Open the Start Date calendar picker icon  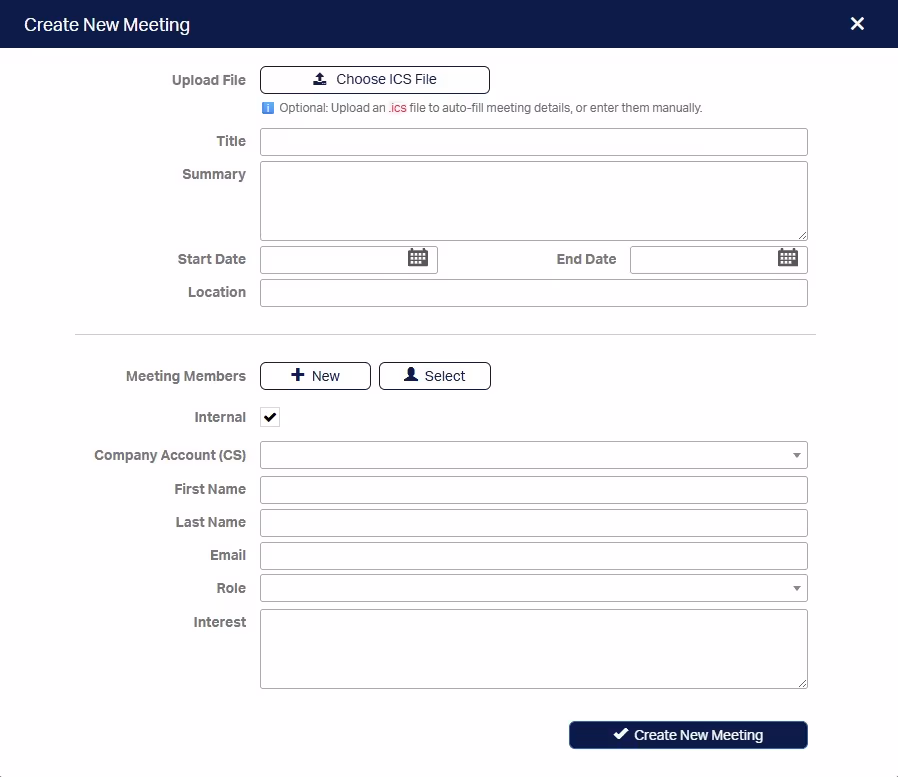point(418,258)
